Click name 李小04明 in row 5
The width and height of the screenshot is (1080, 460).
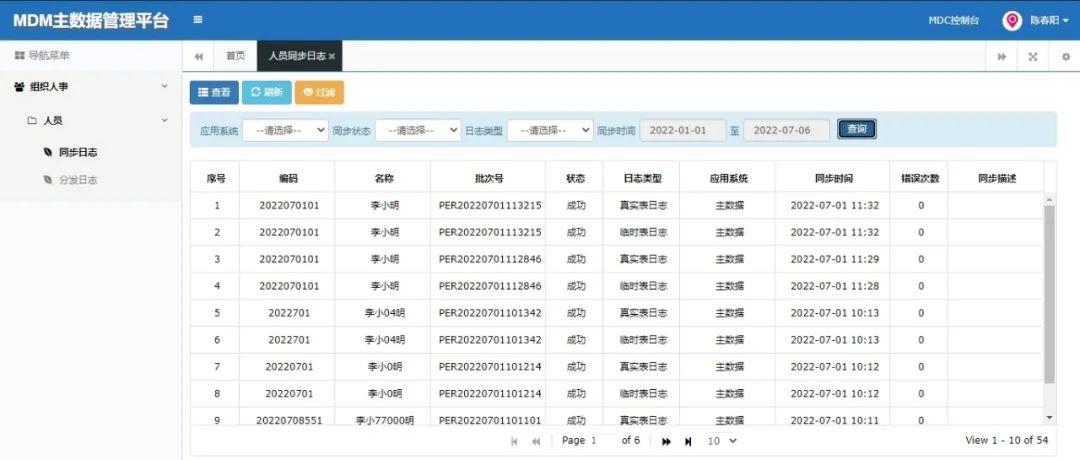click(x=384, y=313)
